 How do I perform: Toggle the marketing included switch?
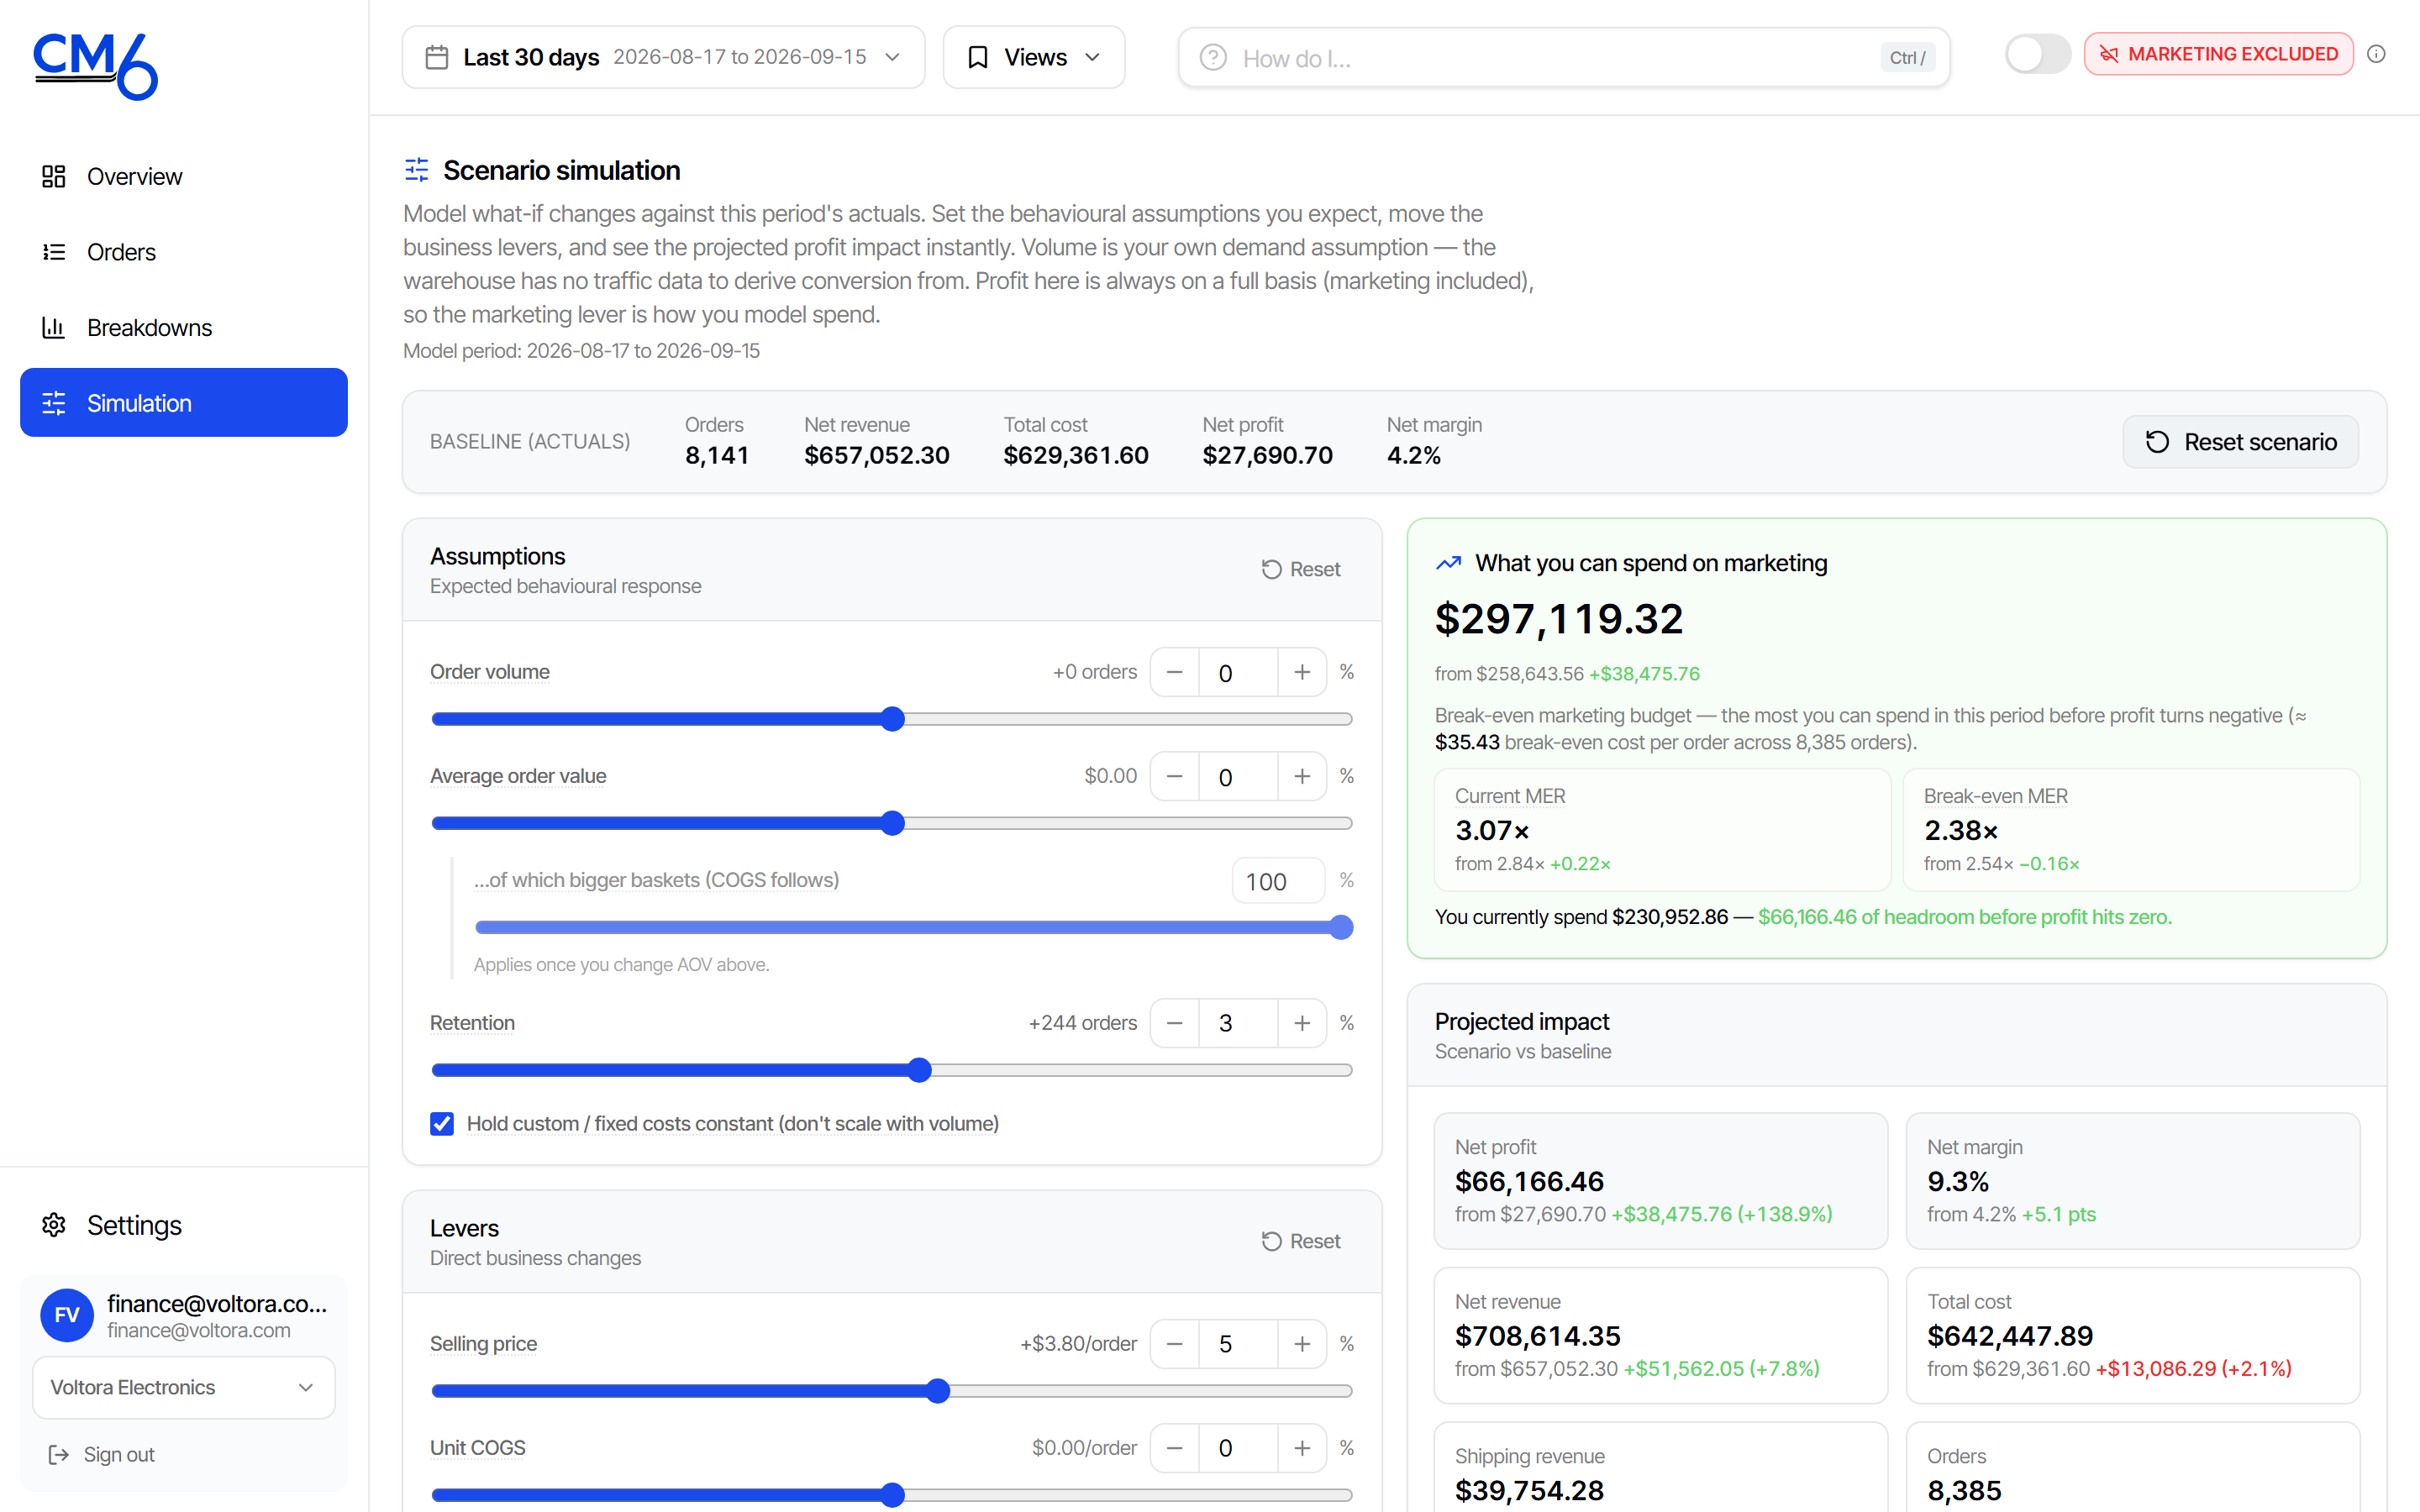pyautogui.click(x=2037, y=54)
